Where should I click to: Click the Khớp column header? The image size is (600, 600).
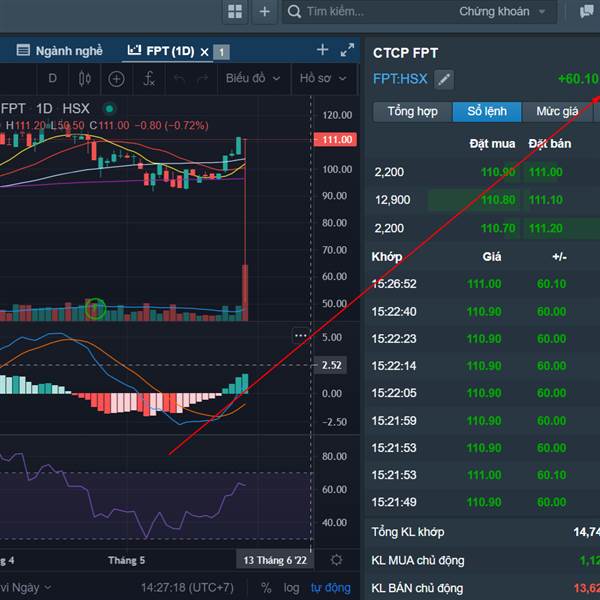[x=387, y=257]
